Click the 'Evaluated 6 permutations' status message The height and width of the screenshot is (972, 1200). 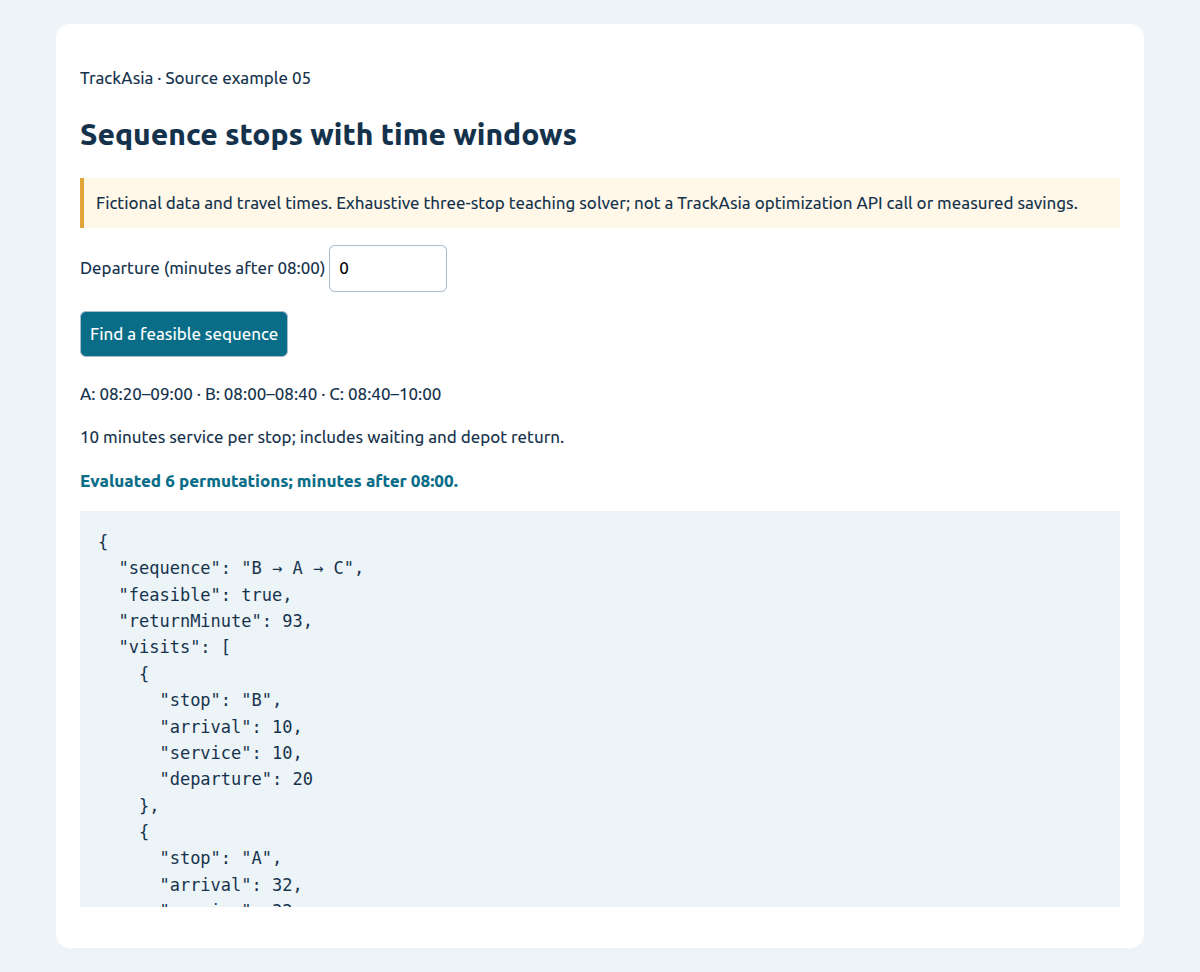click(269, 481)
